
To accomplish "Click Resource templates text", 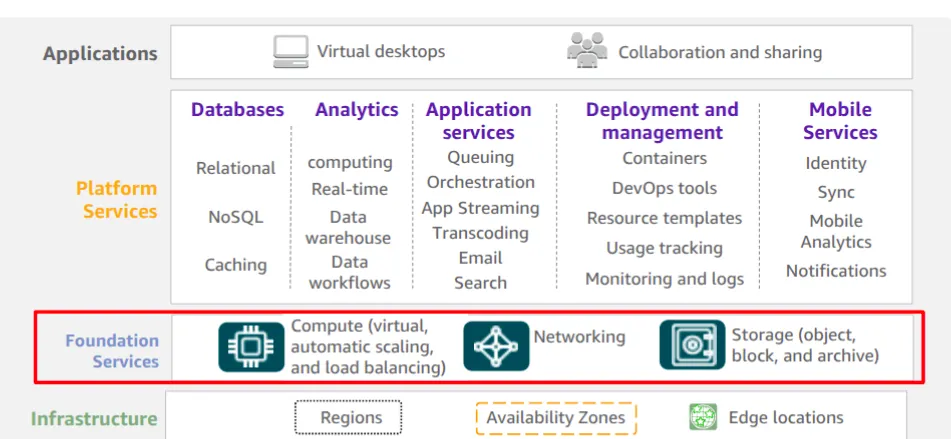I will (665, 218).
